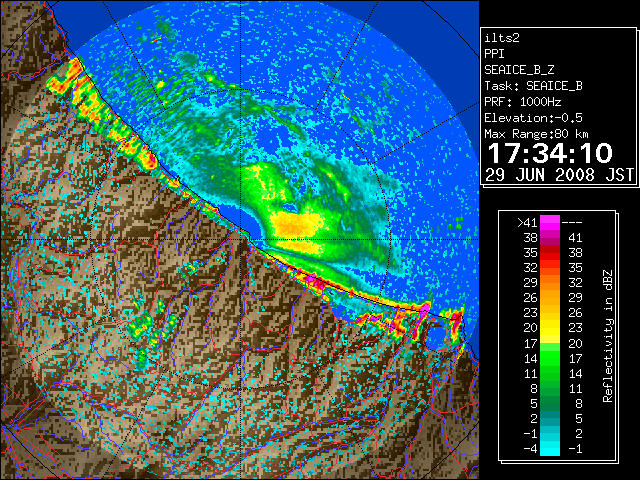640x480 pixels.
Task: Click the 17:34:10 timestamp
Action: click(550, 153)
